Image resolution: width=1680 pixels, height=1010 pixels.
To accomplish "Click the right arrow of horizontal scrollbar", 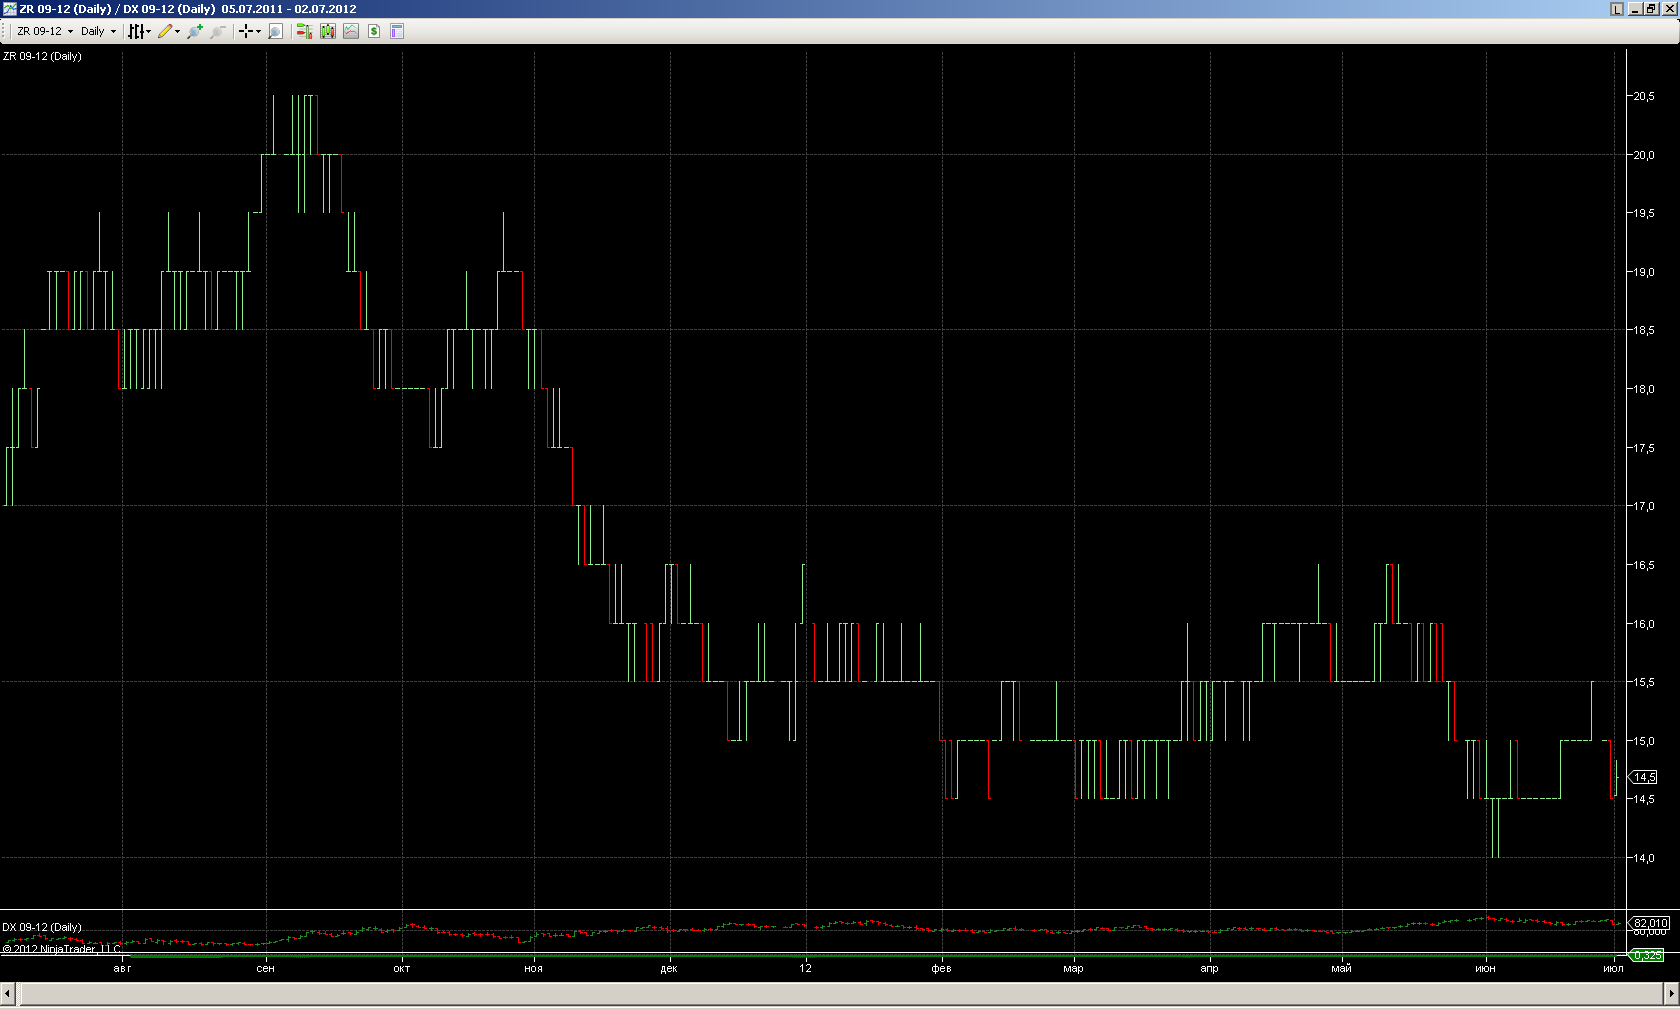I will [1671, 993].
